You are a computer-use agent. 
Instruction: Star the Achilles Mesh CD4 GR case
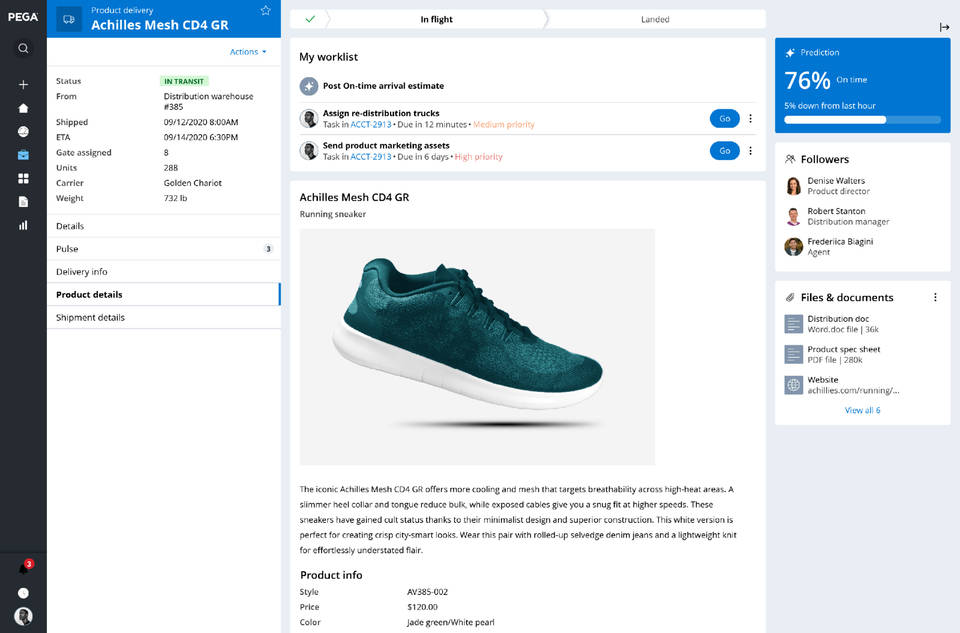click(264, 10)
